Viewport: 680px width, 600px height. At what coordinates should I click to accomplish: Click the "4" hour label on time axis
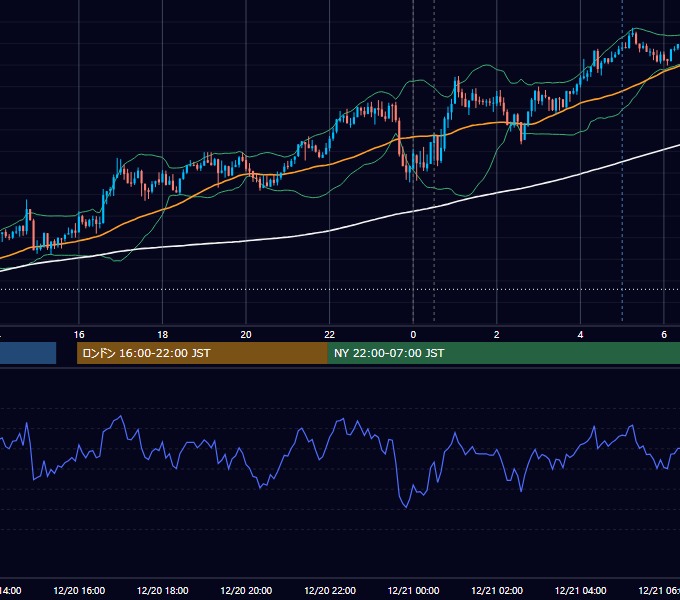[x=580, y=334]
